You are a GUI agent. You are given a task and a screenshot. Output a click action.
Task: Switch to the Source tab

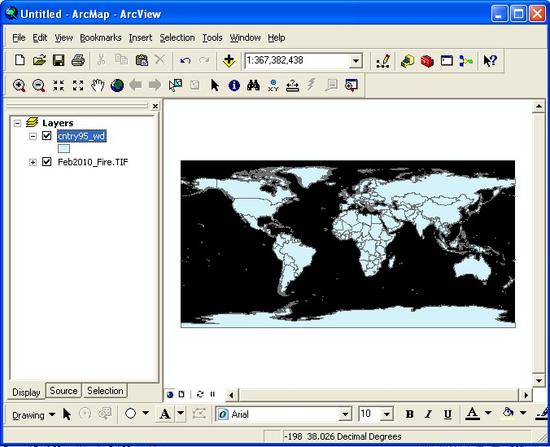tap(63, 391)
